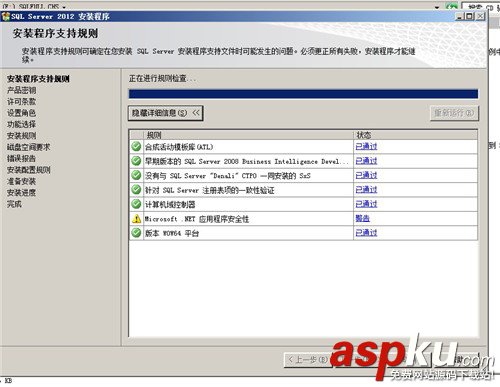
Task: Close the SQL Server 2012 setup window
Action: click(480, 16)
